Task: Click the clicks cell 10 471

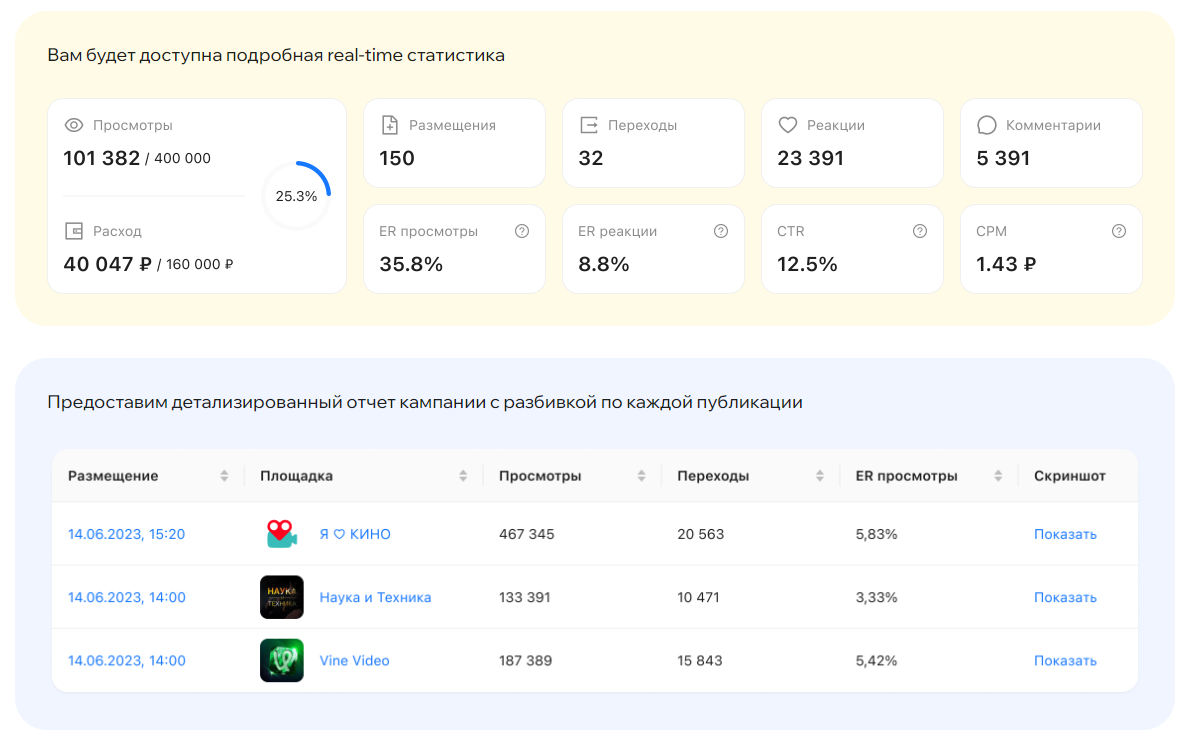Action: (x=698, y=597)
